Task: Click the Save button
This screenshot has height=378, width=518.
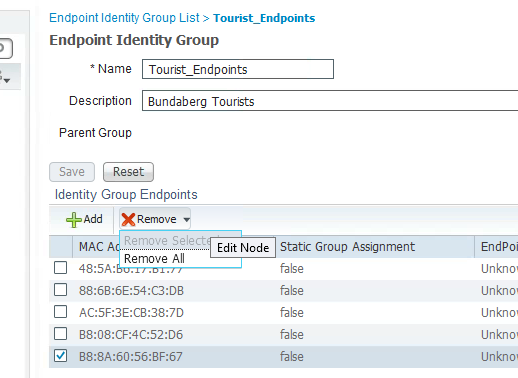Action: click(72, 172)
